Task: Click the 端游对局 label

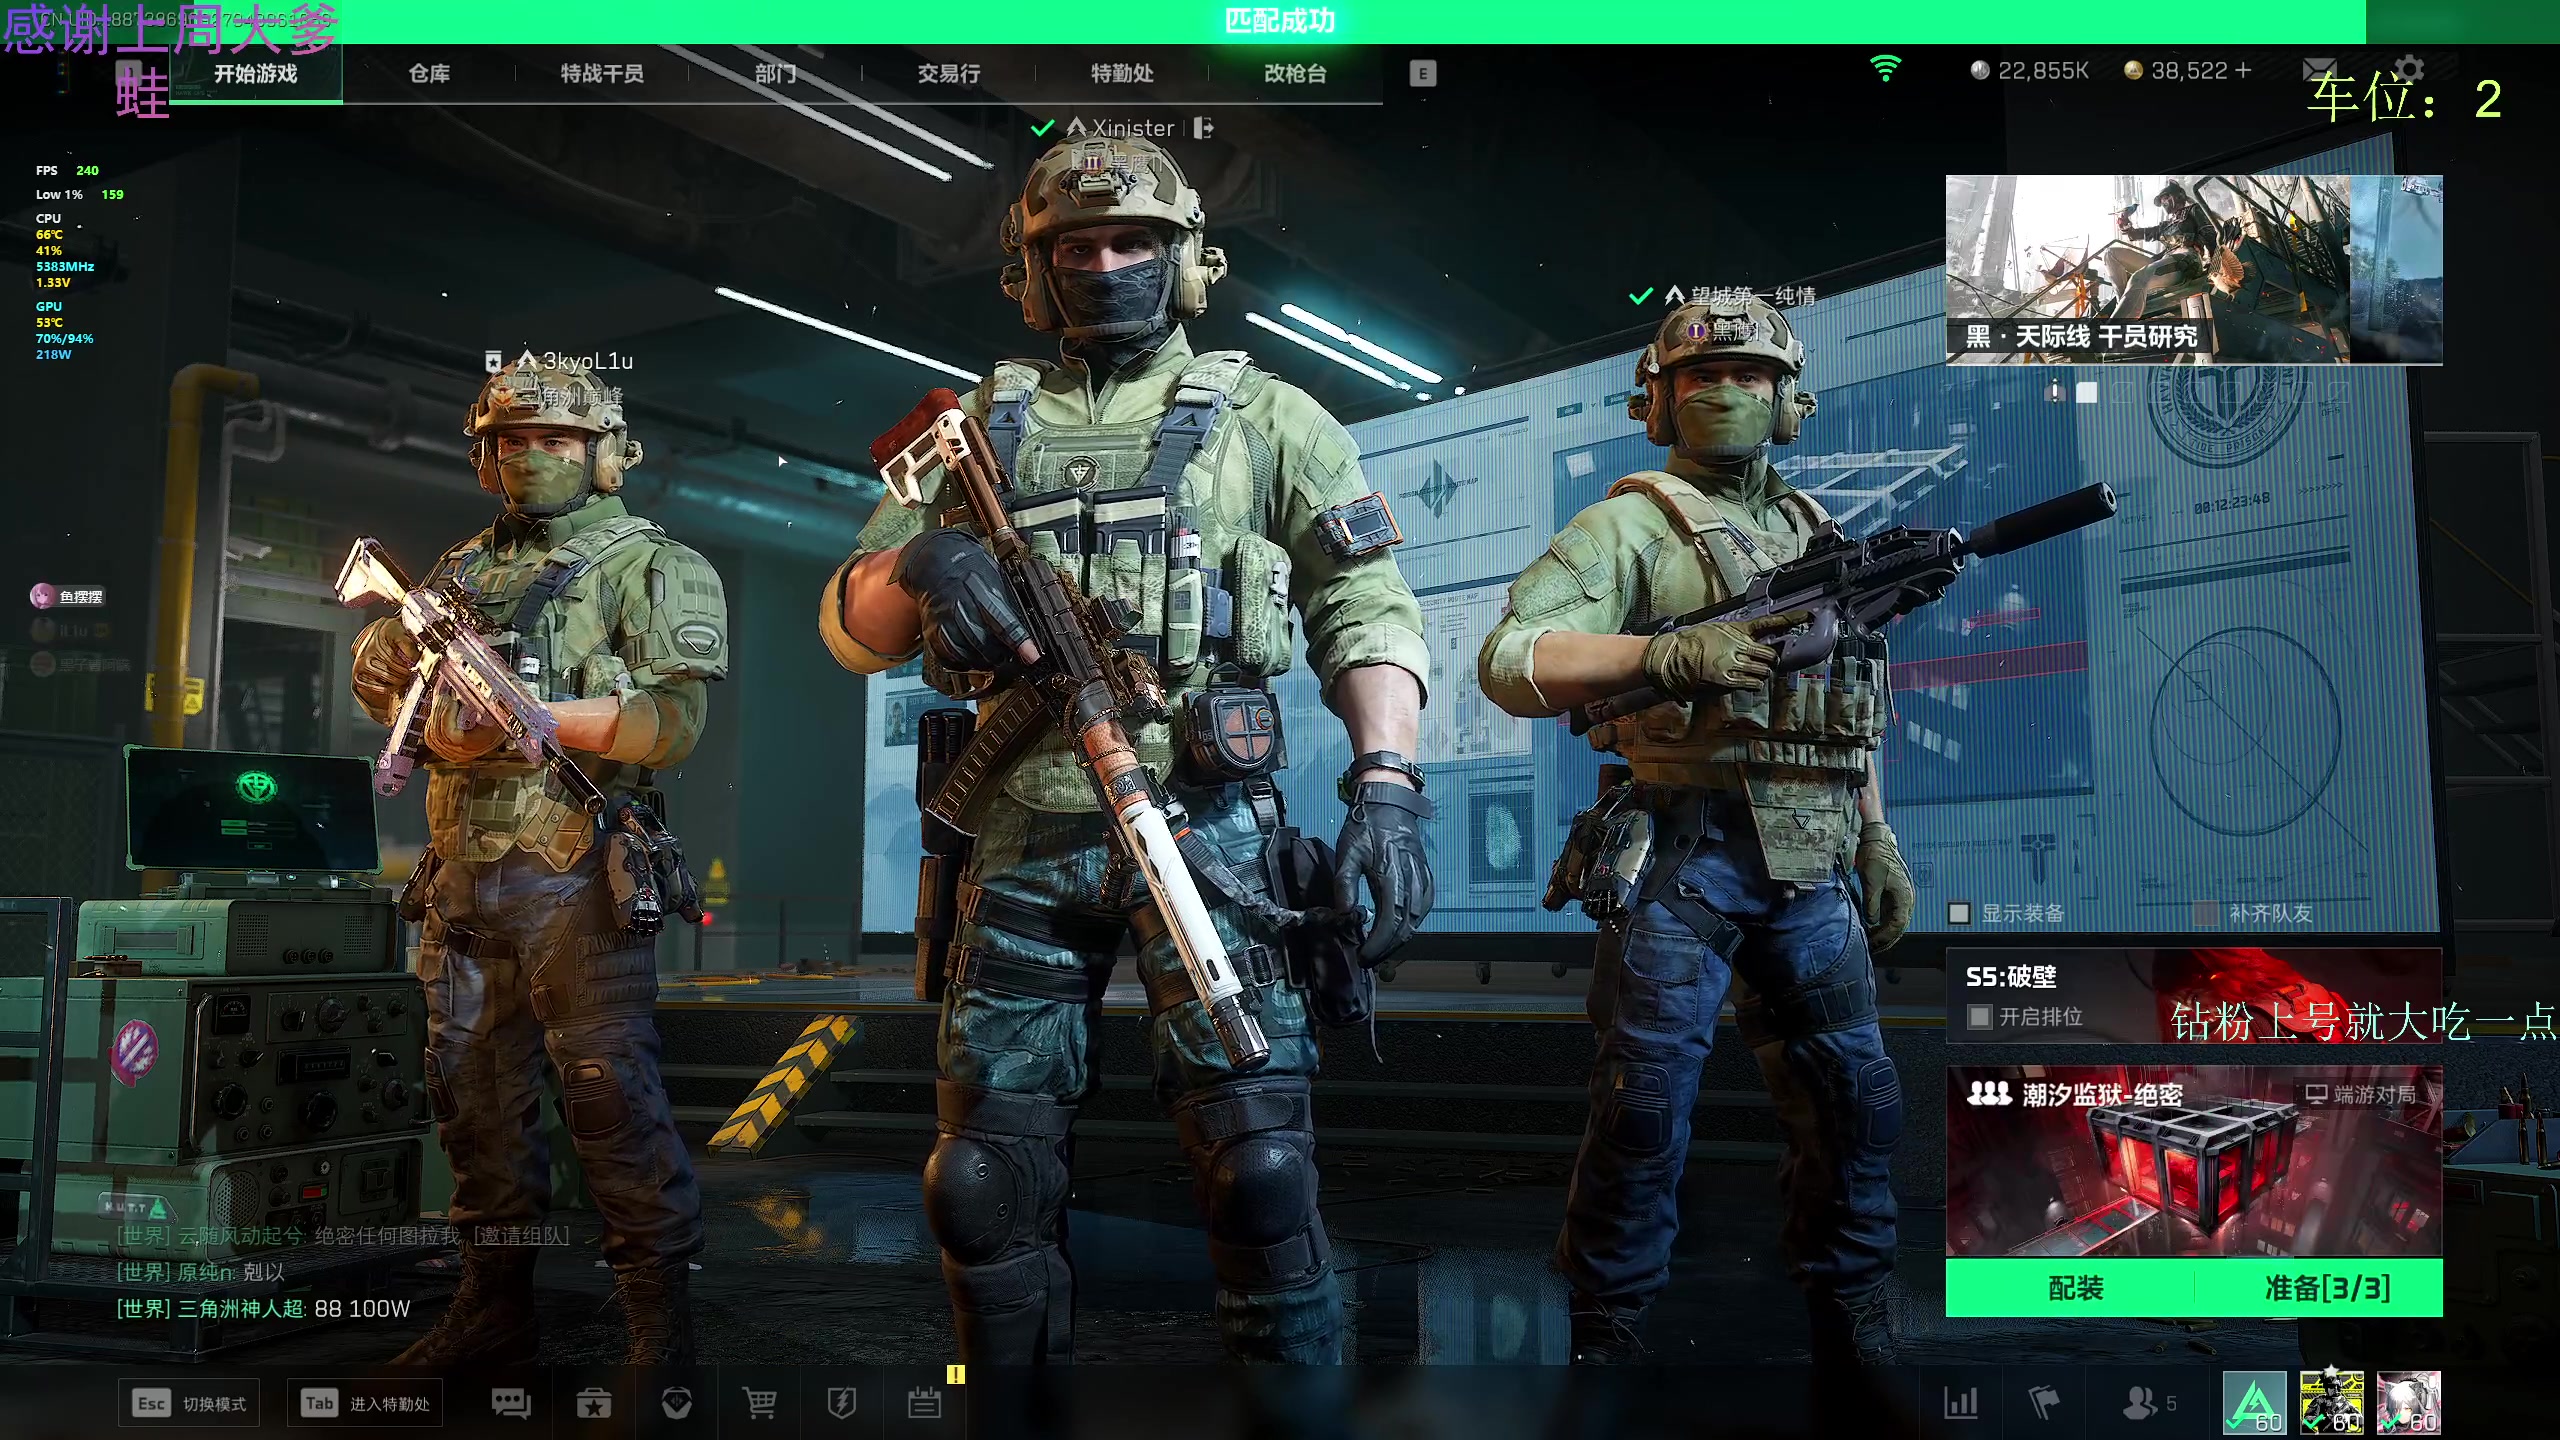Action: pos(2362,1095)
